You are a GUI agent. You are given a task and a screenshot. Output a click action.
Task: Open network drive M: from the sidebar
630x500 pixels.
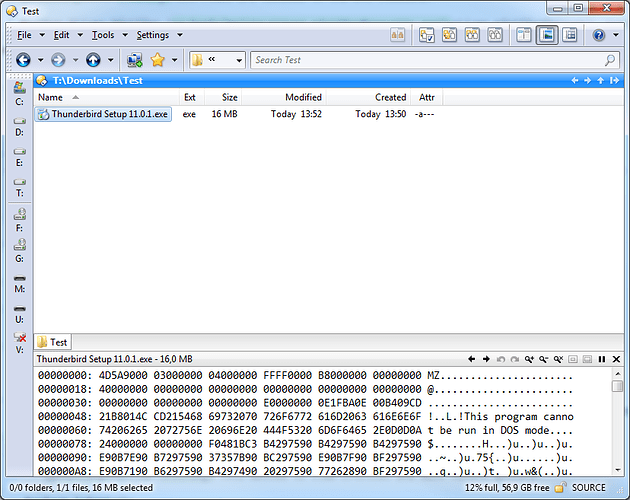[19, 284]
